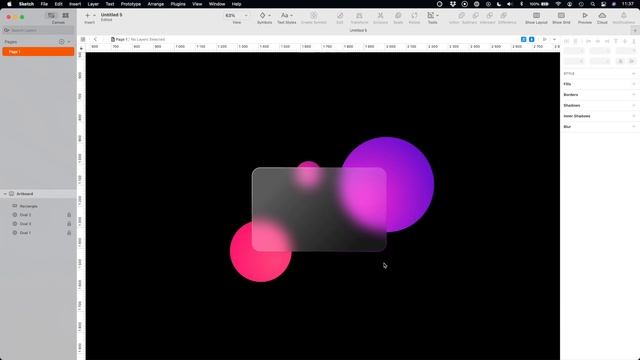Open a new document tab with plus

[x=635, y=31]
